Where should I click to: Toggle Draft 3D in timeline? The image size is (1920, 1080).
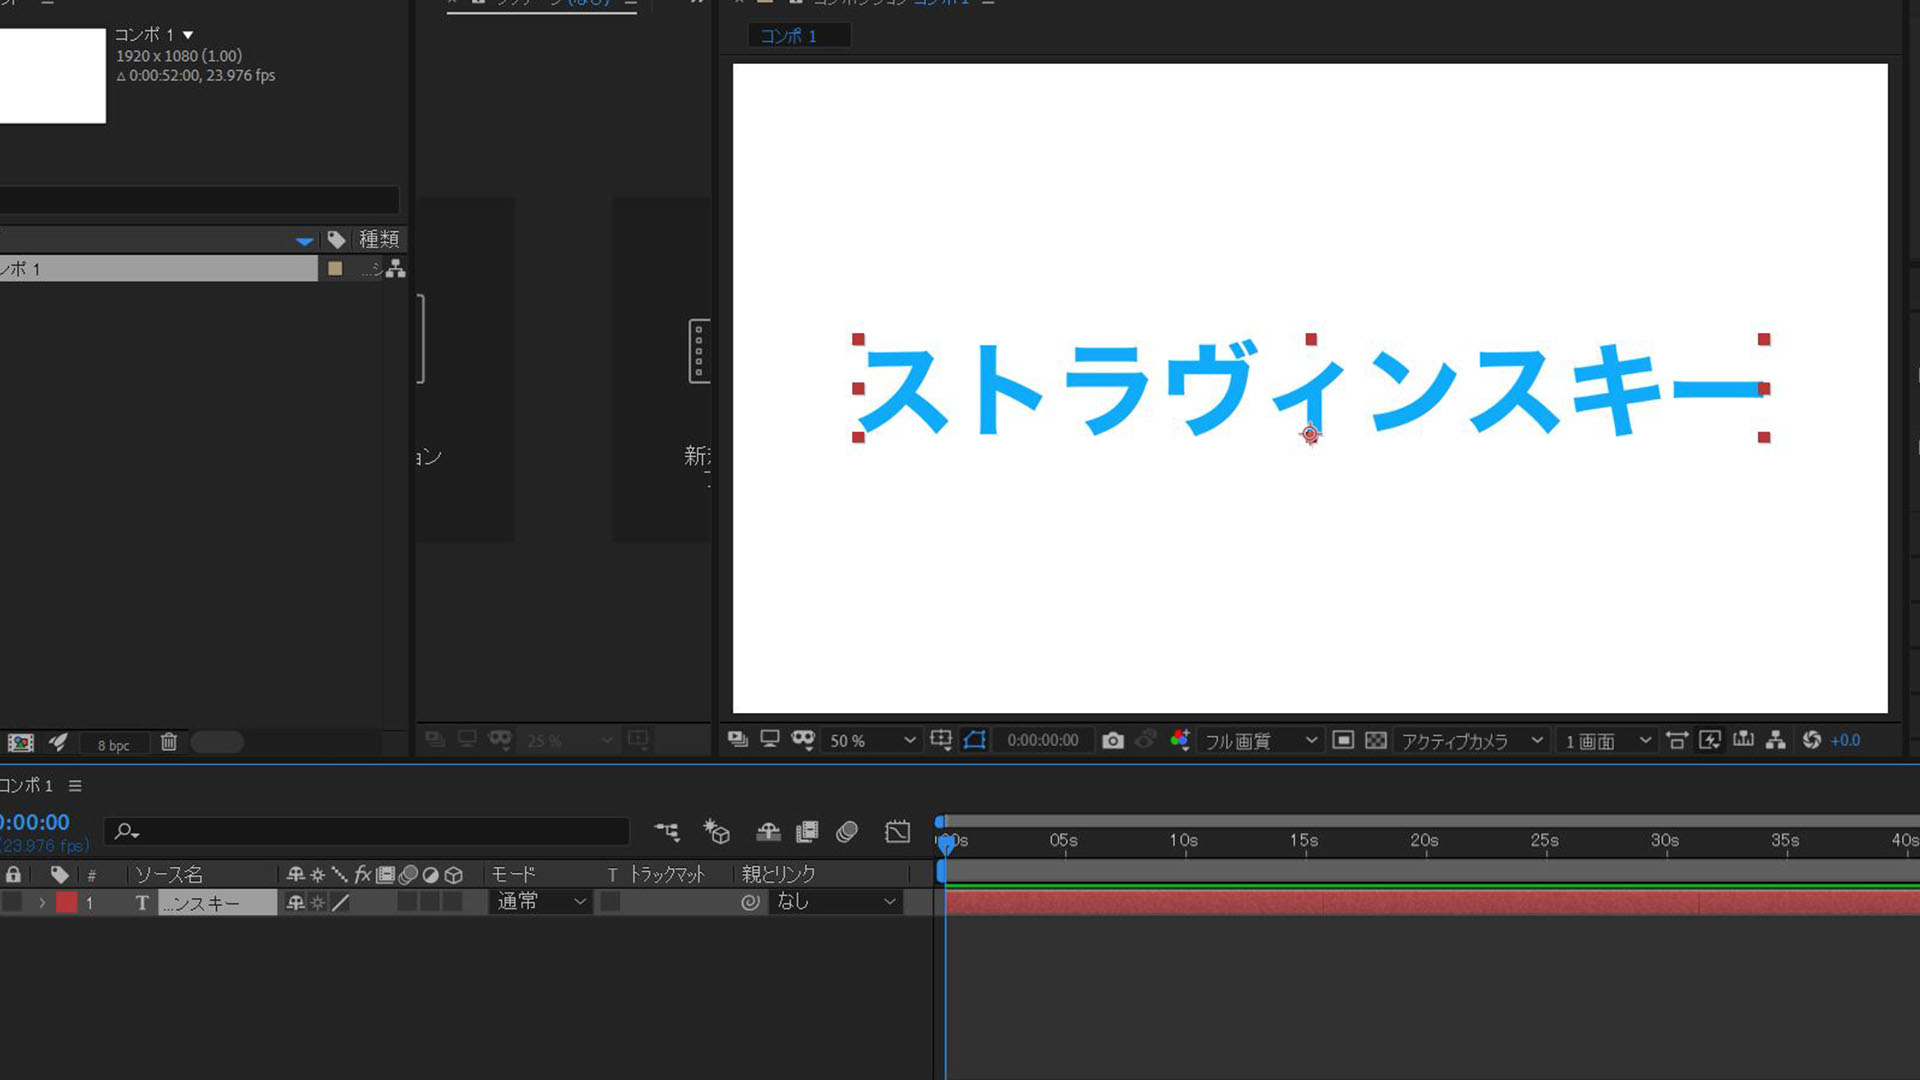coord(717,831)
